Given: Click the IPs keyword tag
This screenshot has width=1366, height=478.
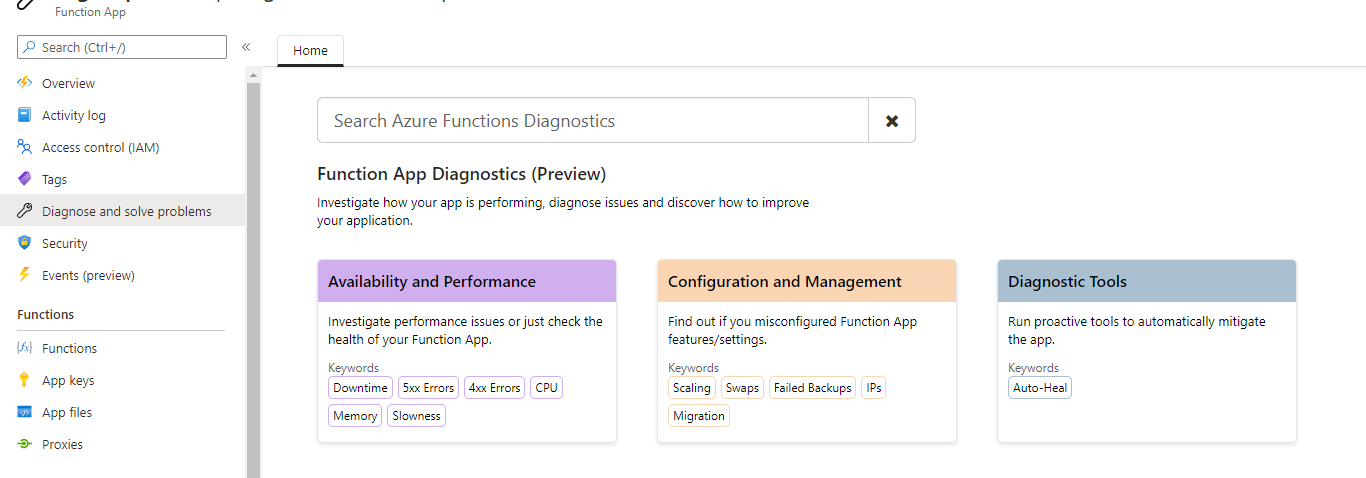Looking at the screenshot, I should 874,388.
